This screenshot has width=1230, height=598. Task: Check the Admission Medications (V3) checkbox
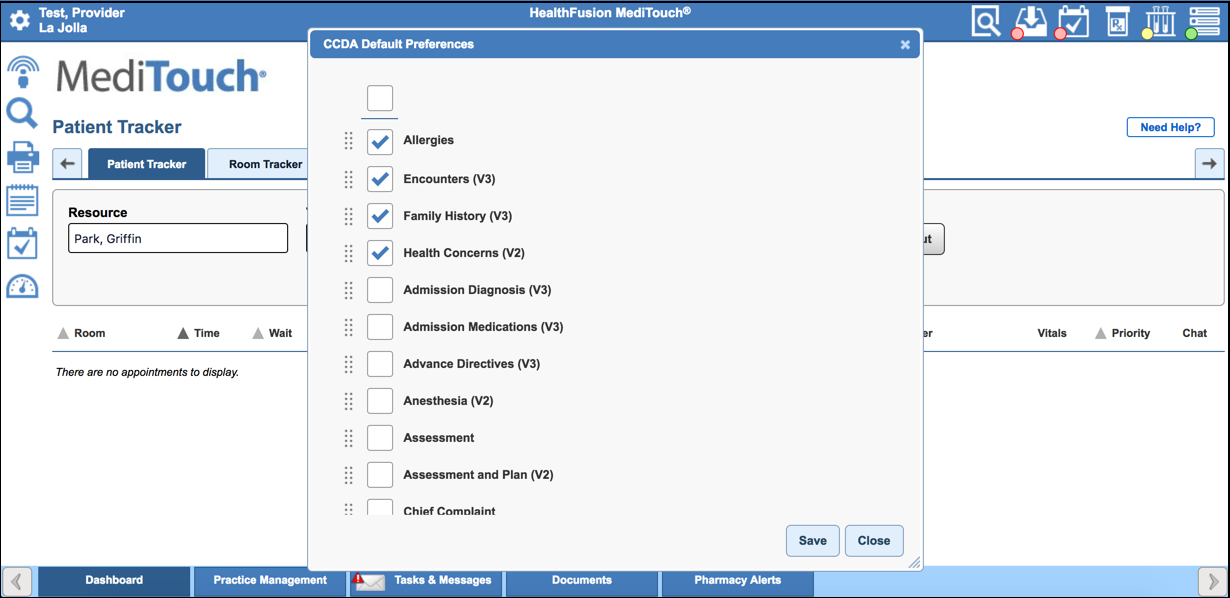pyautogui.click(x=380, y=327)
